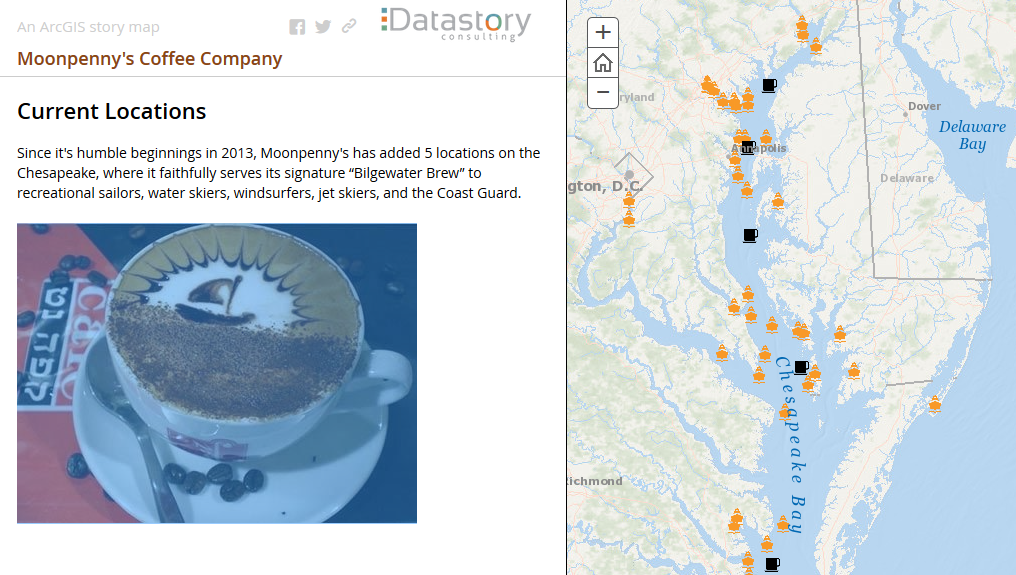Share story via Twitter icon
The width and height of the screenshot is (1016, 575).
coord(323,27)
